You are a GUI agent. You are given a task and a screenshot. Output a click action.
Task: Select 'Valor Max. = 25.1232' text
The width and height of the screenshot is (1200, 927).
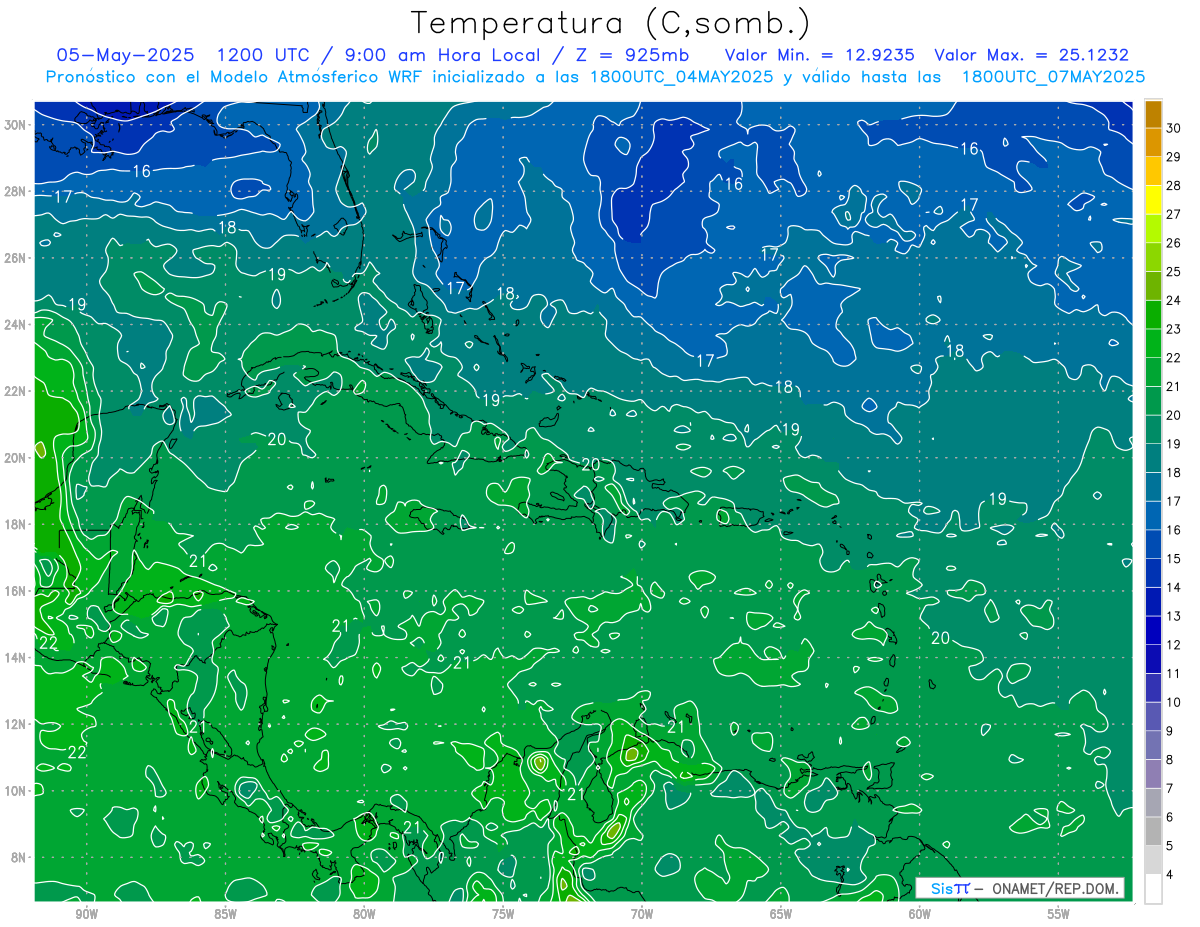pyautogui.click(x=1031, y=55)
